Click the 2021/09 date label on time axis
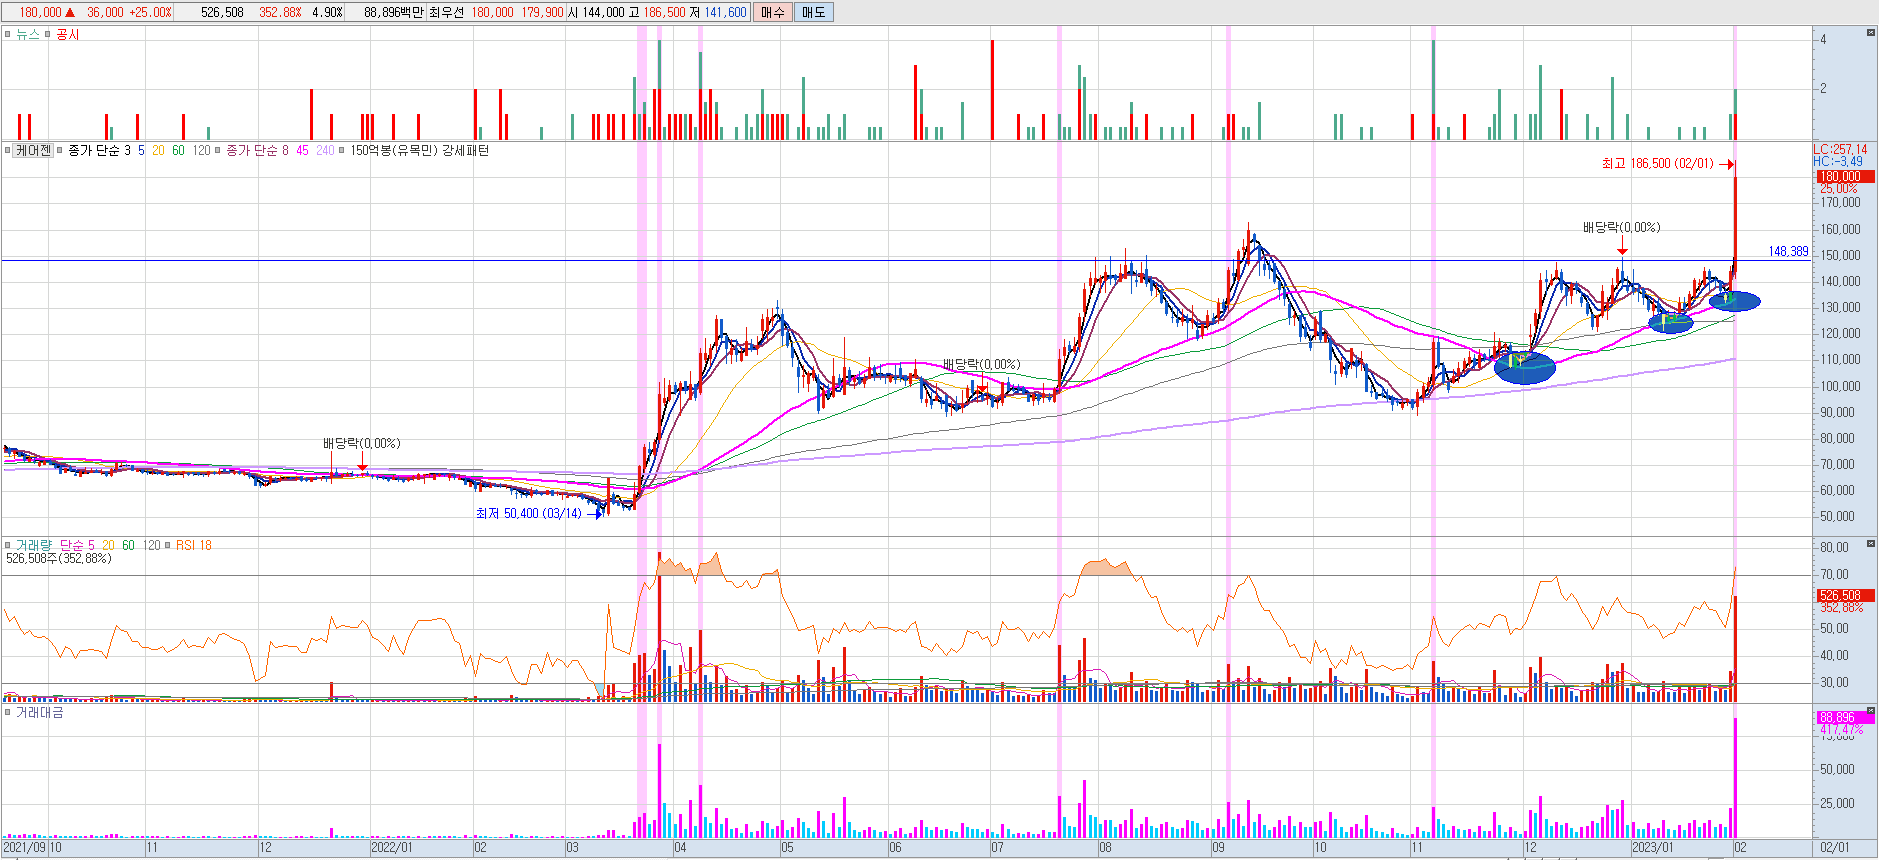1879x860 pixels. click(23, 847)
